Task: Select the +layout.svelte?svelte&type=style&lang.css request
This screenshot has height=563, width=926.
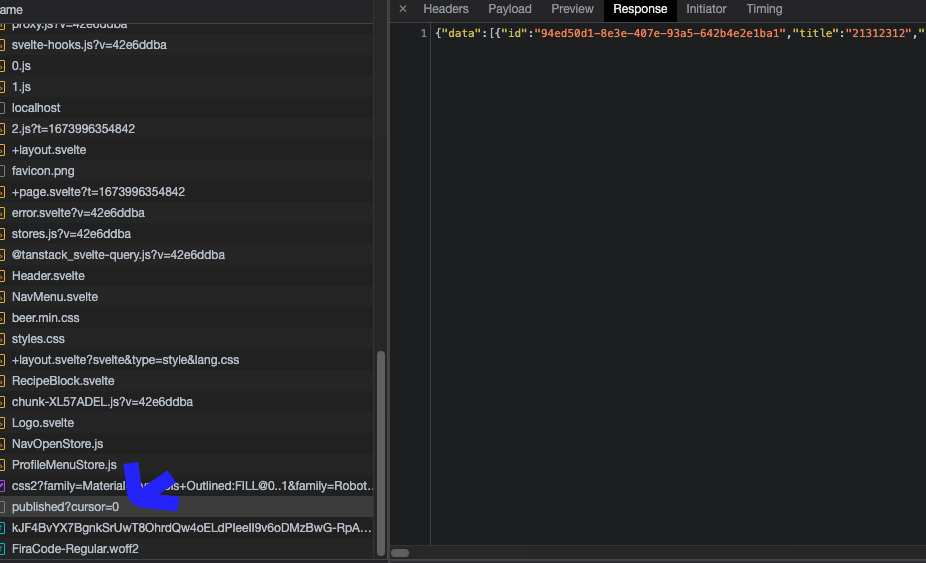Action: (187, 359)
